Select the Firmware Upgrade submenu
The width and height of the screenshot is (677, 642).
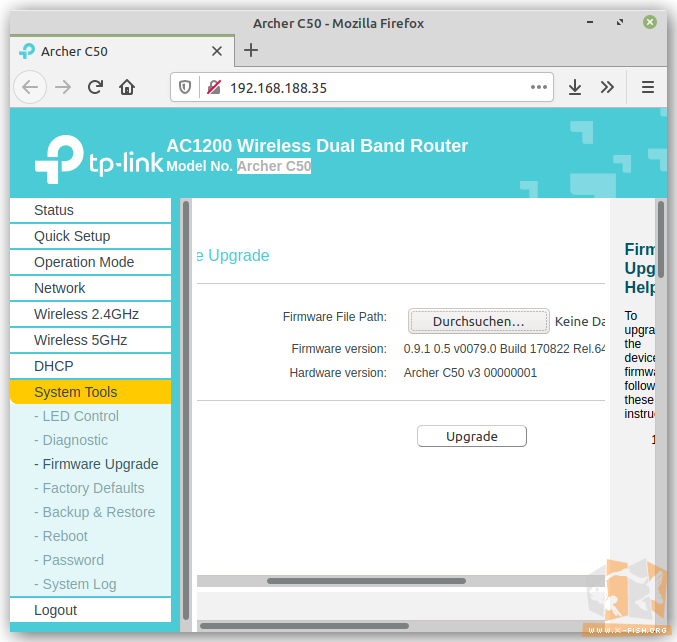pos(96,464)
